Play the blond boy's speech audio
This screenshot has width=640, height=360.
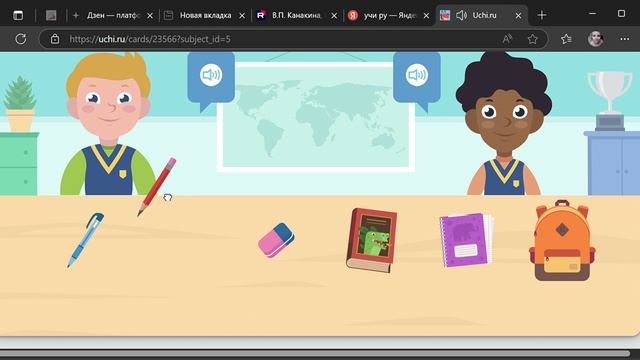(211, 75)
